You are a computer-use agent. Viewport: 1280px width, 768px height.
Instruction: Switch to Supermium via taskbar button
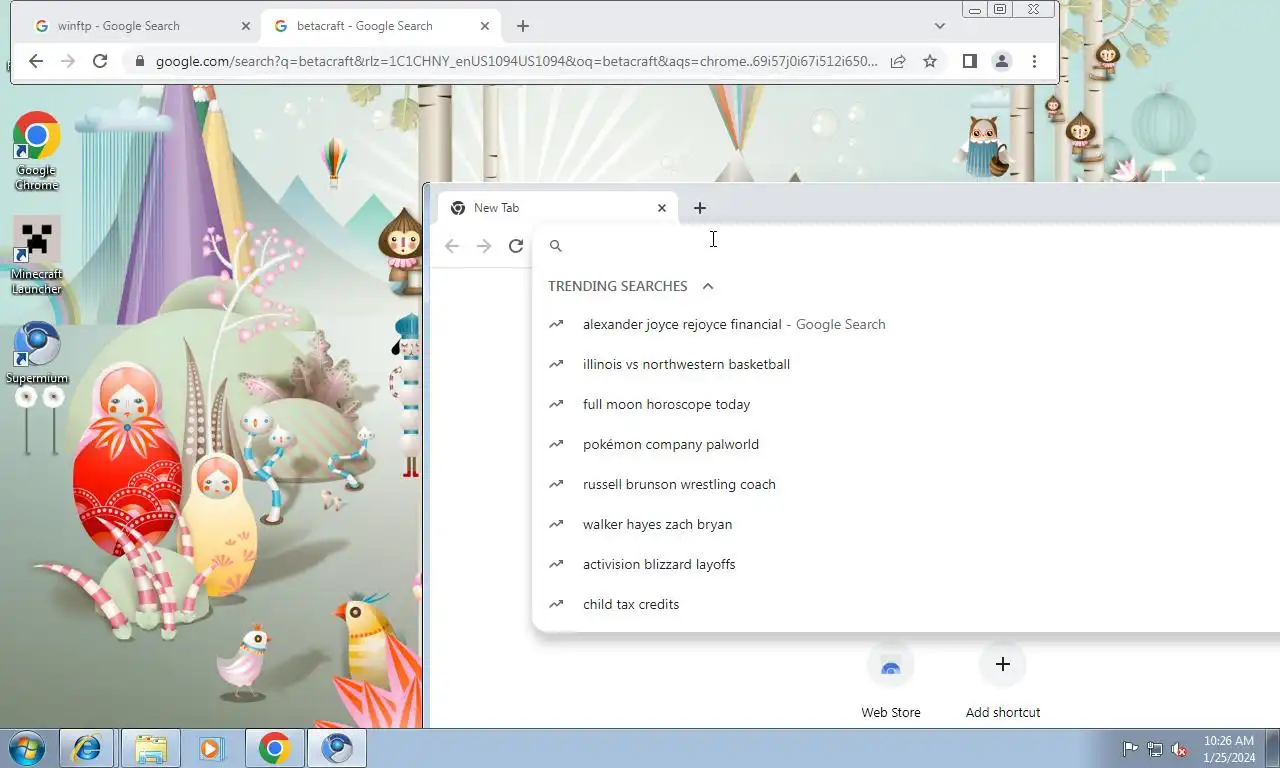[x=337, y=748]
